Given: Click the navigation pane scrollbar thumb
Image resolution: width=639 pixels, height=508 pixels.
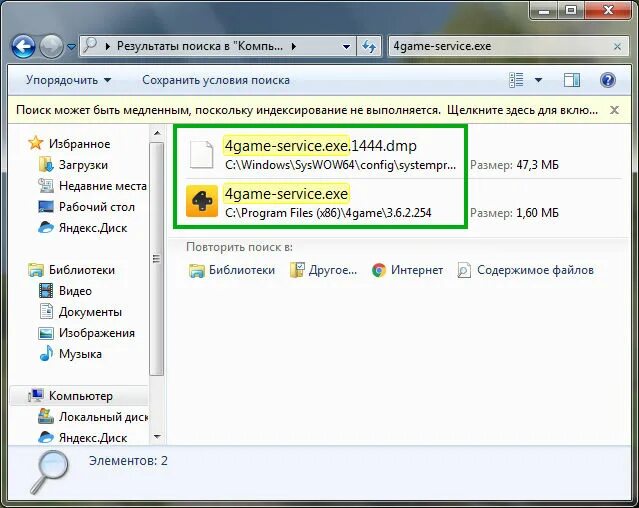Looking at the screenshot, I should click(156, 259).
